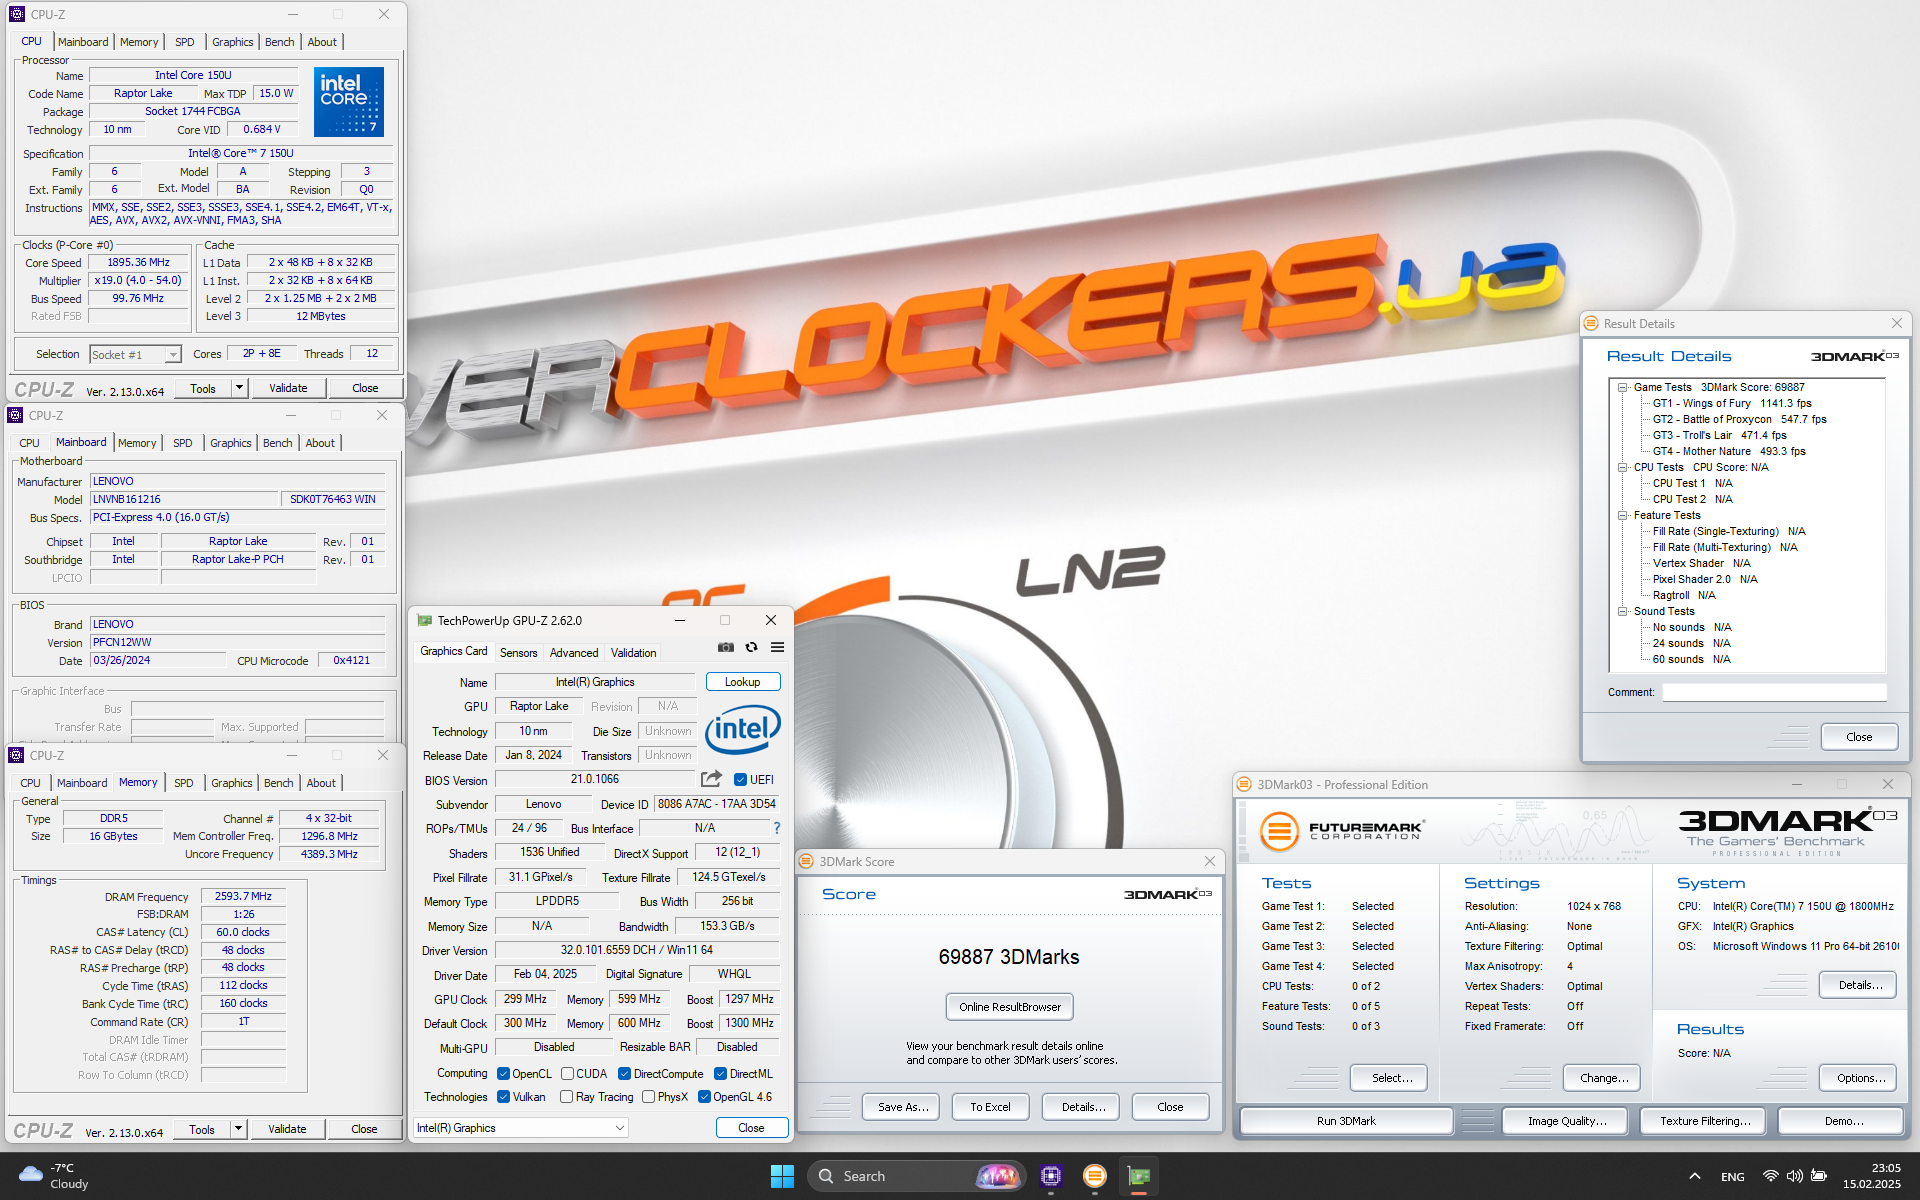This screenshot has width=1920, height=1200.
Task: Open the Validation tab in GPU-Z
Action: coord(634,653)
